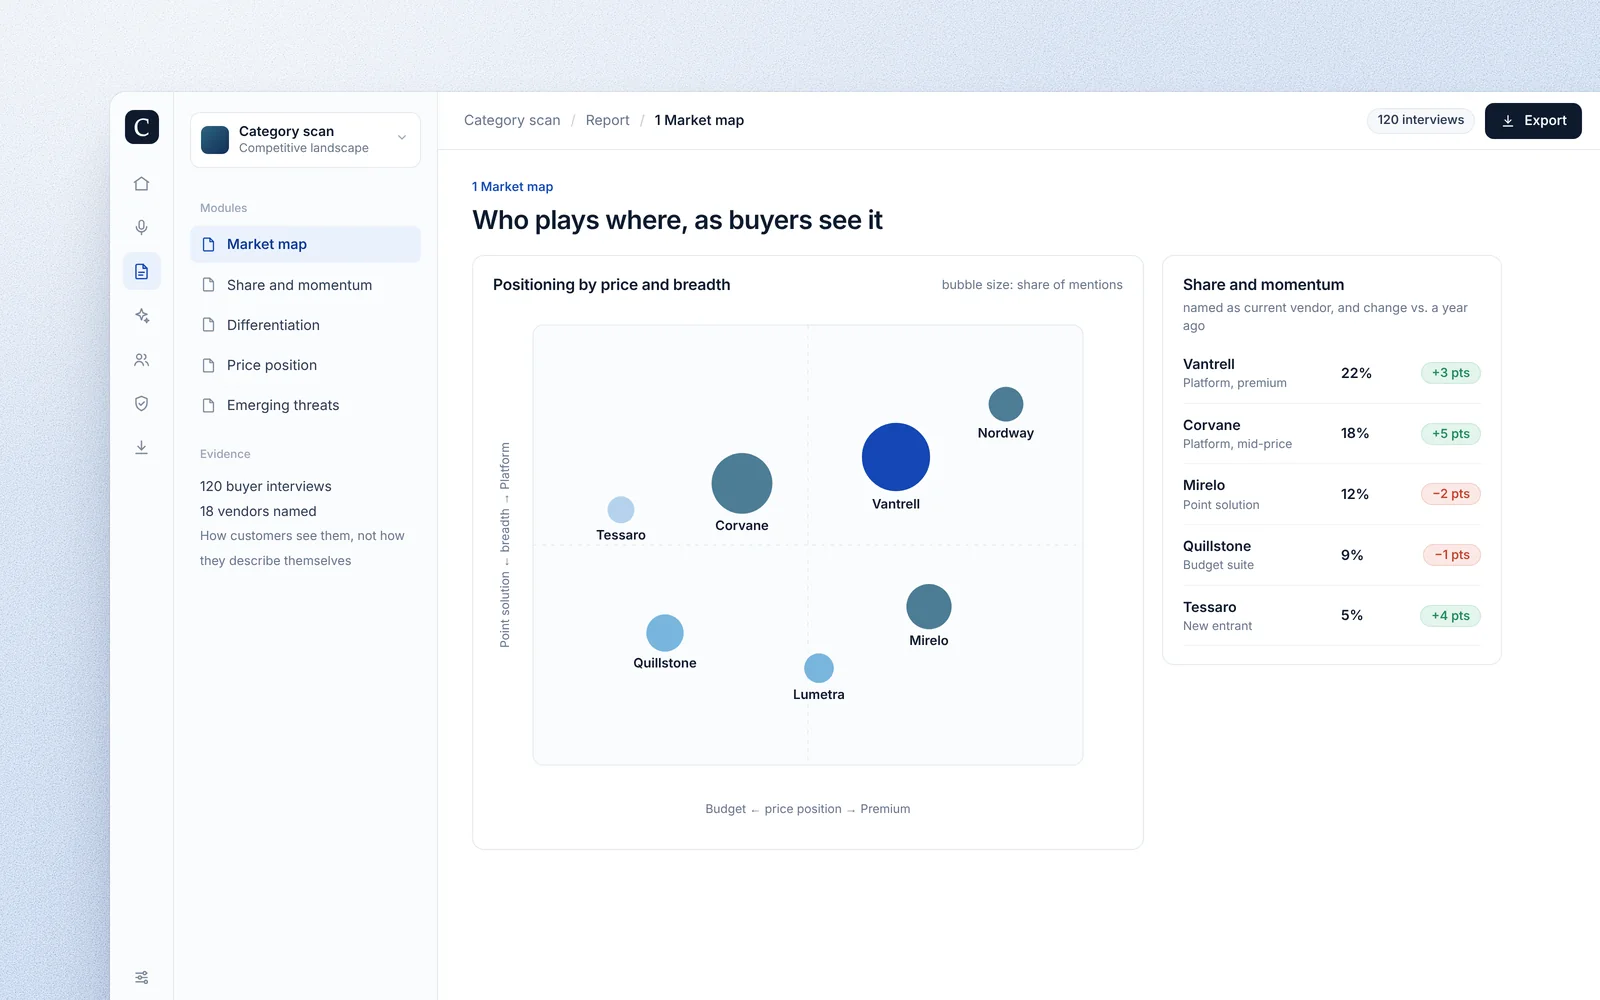
Task: Click the 120 interviews badge
Action: point(1420,120)
